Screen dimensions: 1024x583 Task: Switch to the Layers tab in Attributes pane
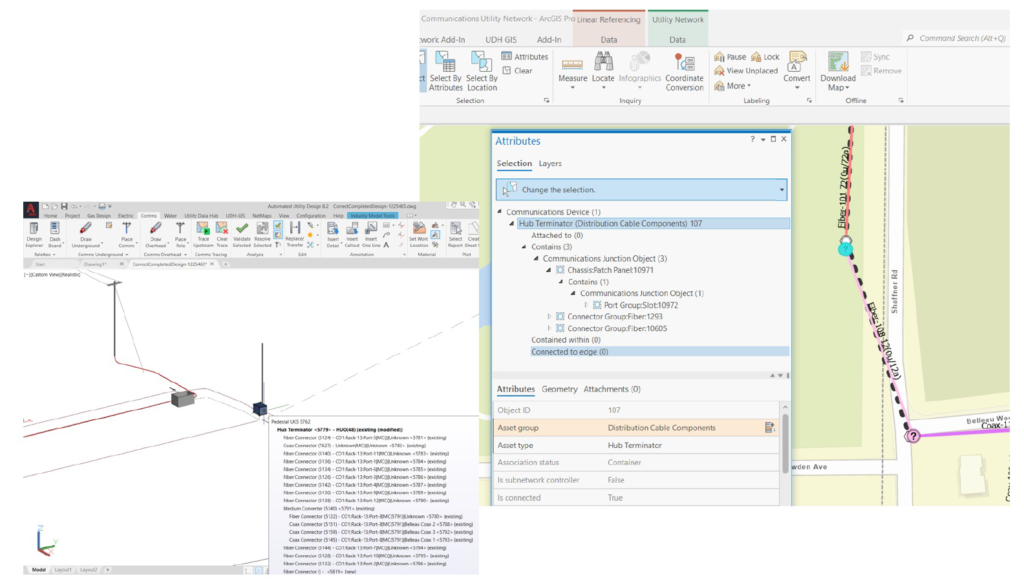pos(550,163)
